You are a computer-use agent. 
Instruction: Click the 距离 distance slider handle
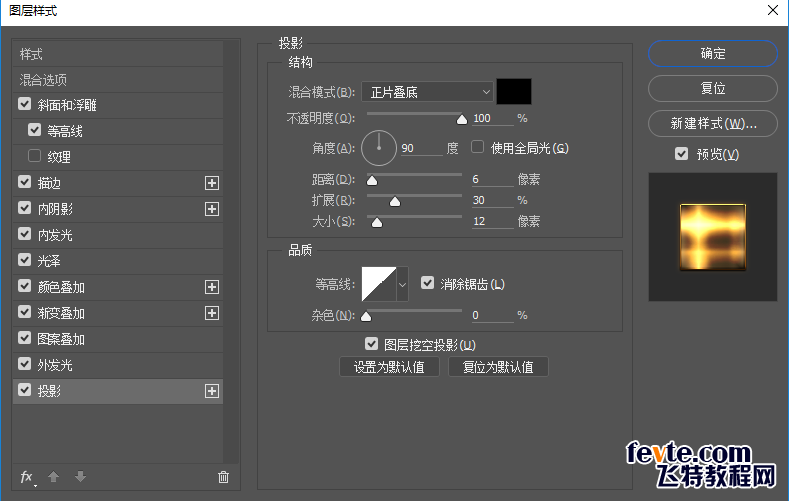[x=372, y=180]
